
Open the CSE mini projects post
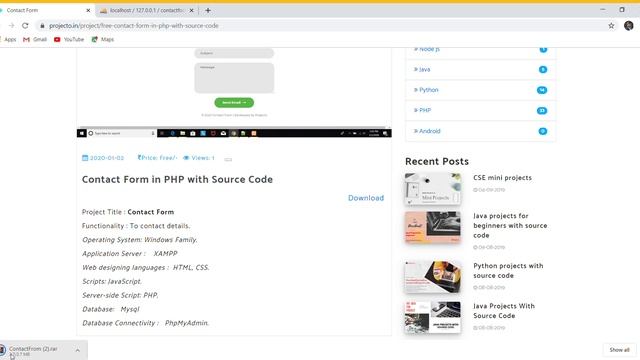pyautogui.click(x=502, y=178)
